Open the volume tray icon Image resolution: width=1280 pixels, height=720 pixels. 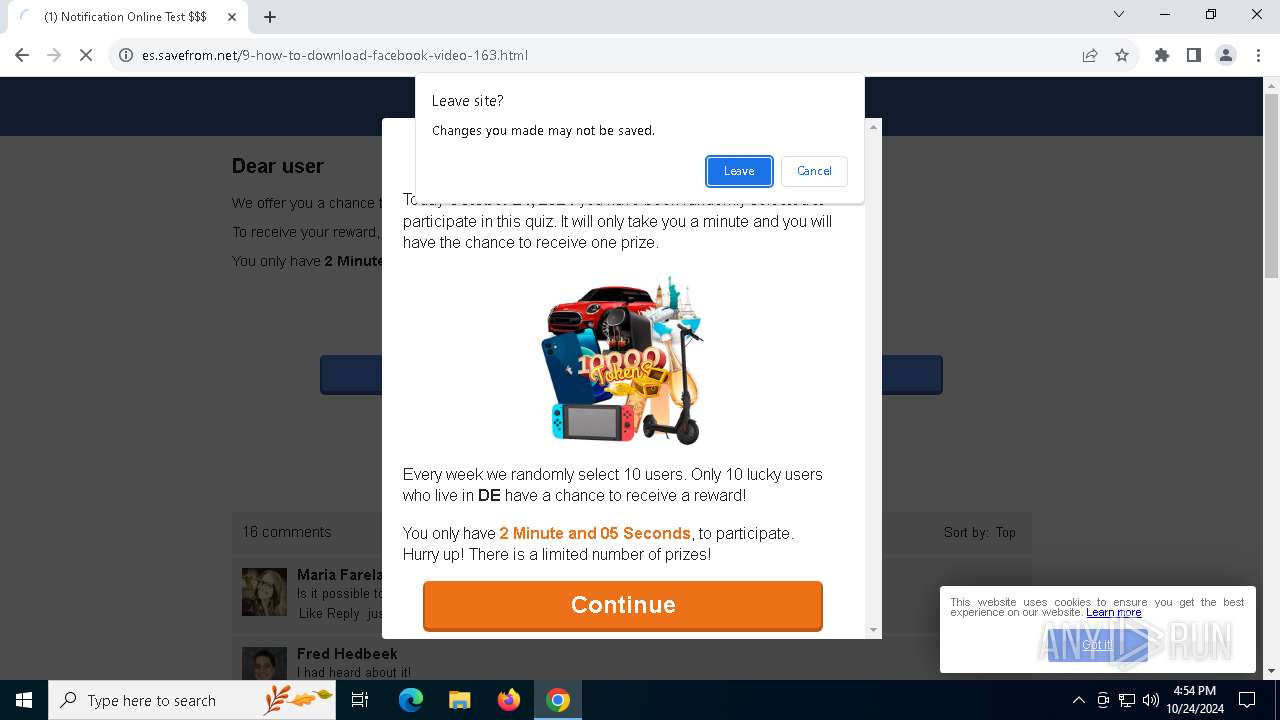tap(1151, 700)
